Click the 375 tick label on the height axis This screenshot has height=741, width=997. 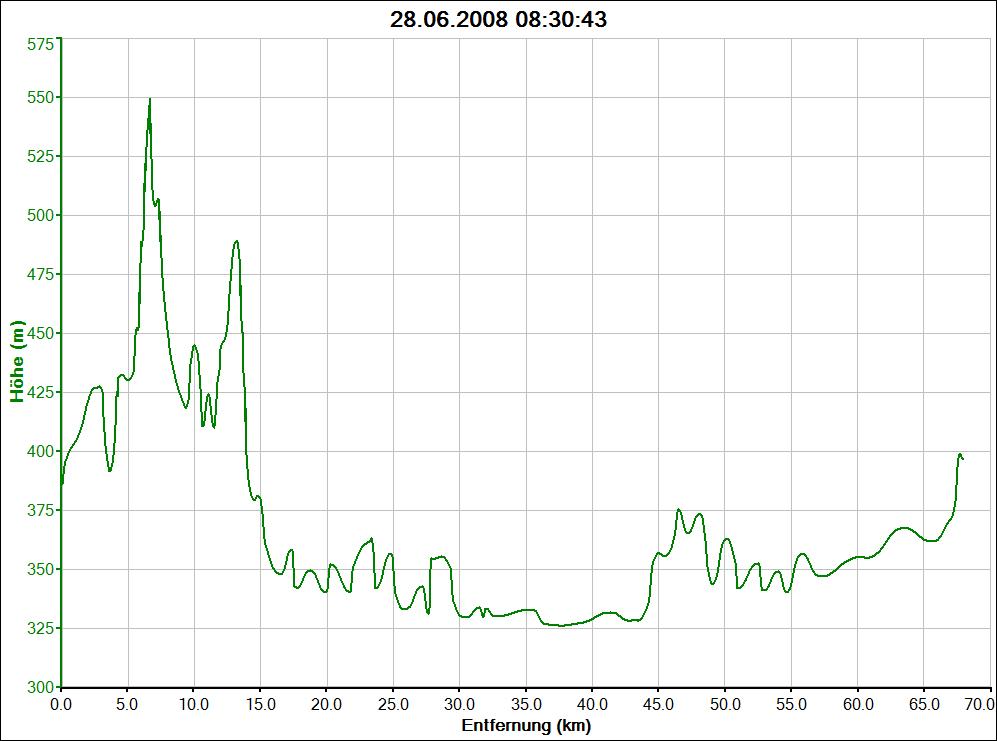click(38, 510)
